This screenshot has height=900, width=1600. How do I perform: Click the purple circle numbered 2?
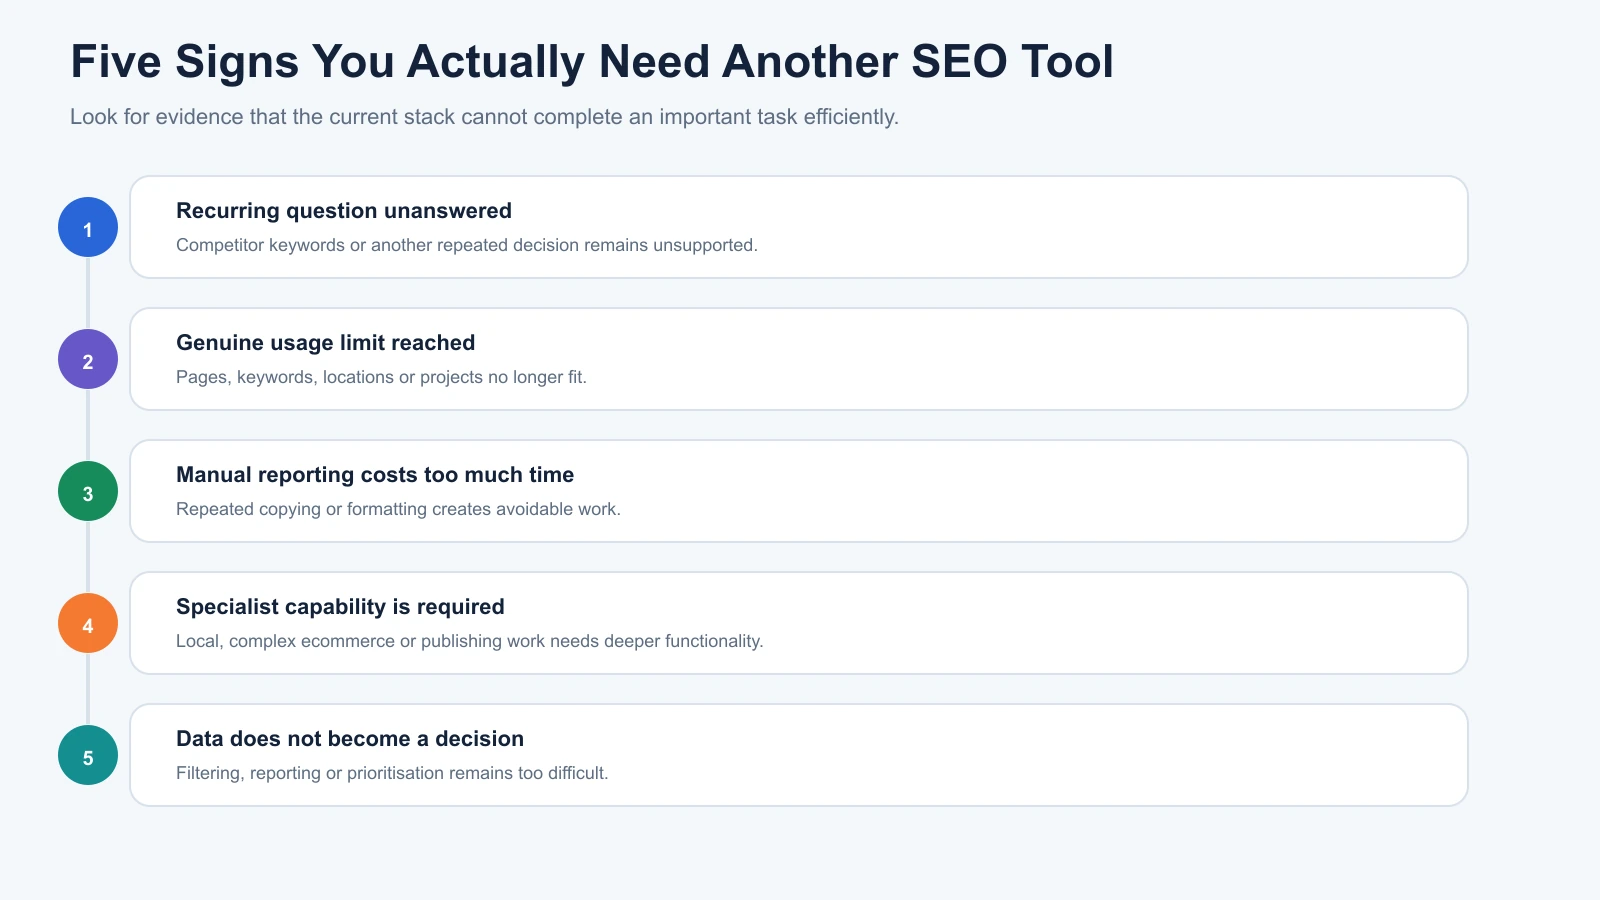(88, 359)
